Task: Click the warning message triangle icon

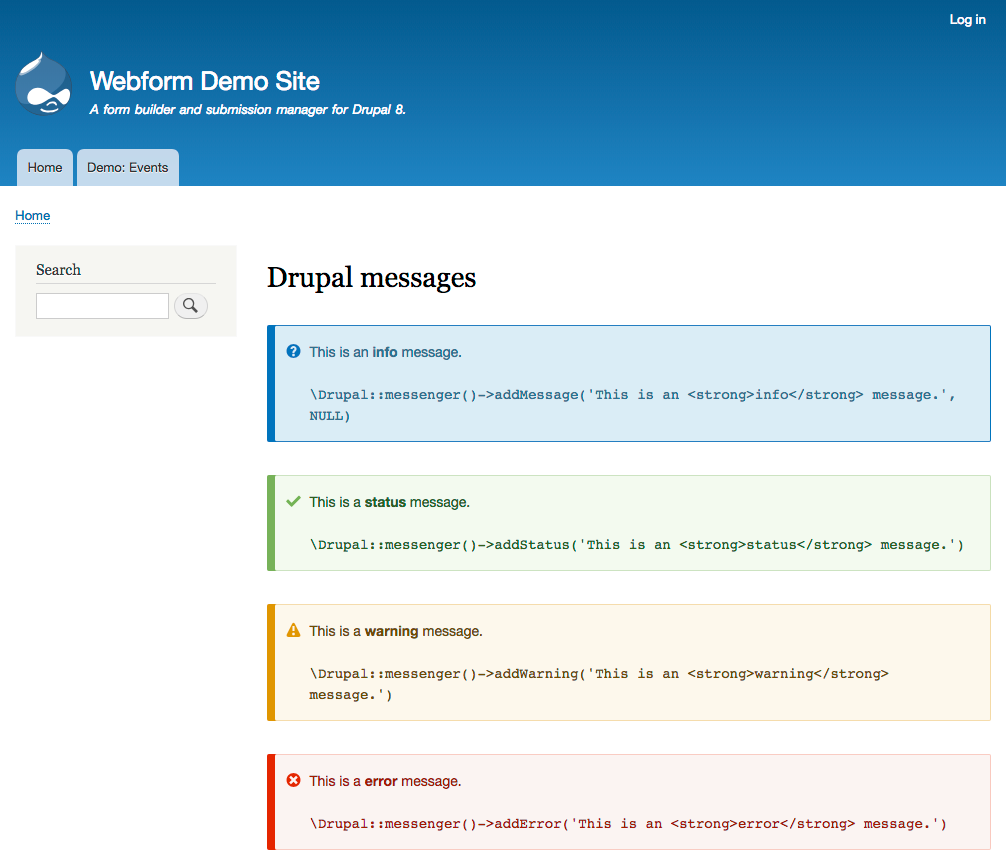Action: (x=292, y=630)
